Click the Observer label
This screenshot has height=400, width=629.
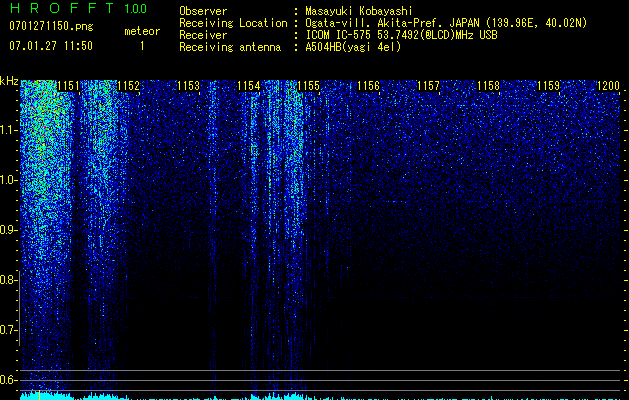click(x=203, y=11)
